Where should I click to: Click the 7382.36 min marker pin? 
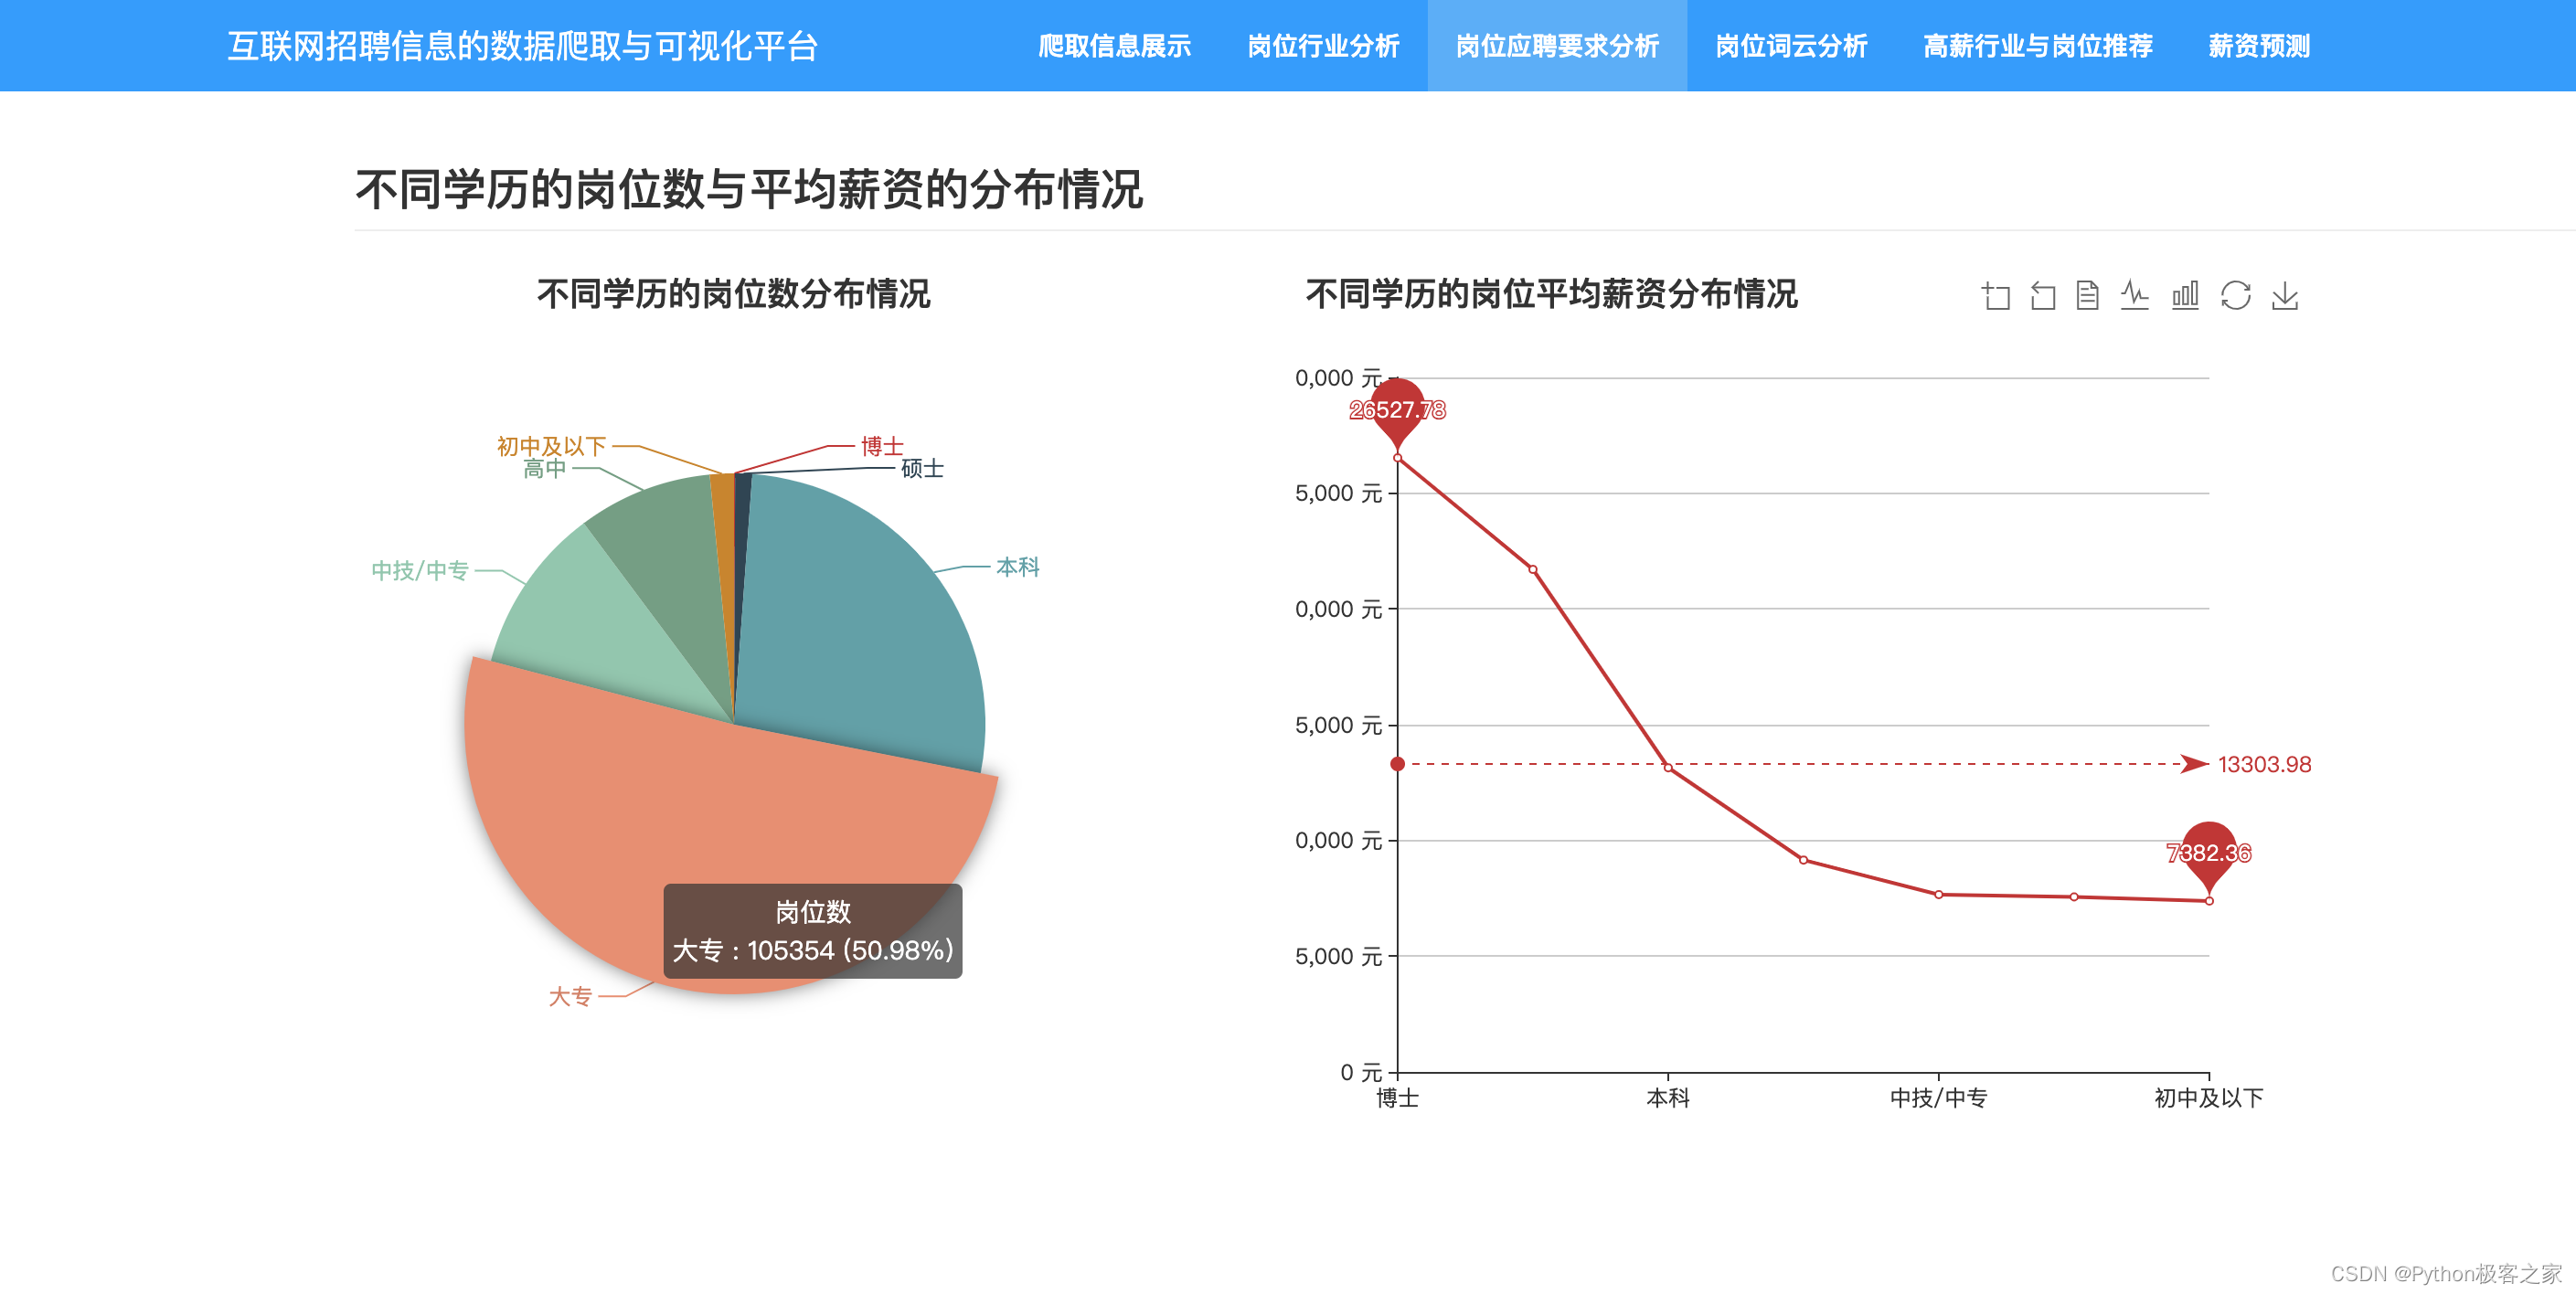click(2208, 852)
